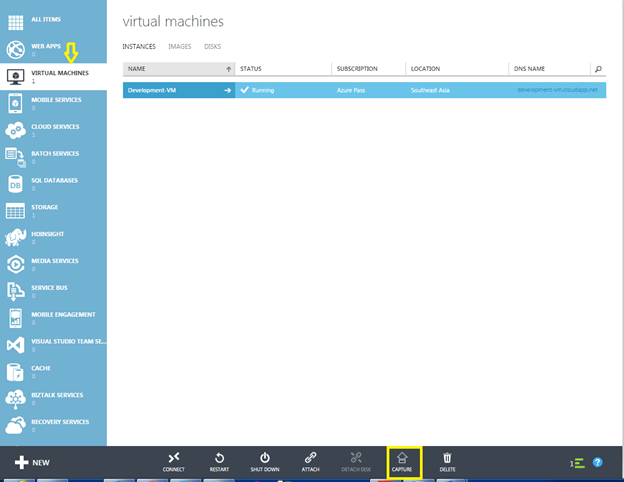Viewport: 624px width, 482px height.
Task: Open the Cache cylinder icon
Action: coord(16,372)
